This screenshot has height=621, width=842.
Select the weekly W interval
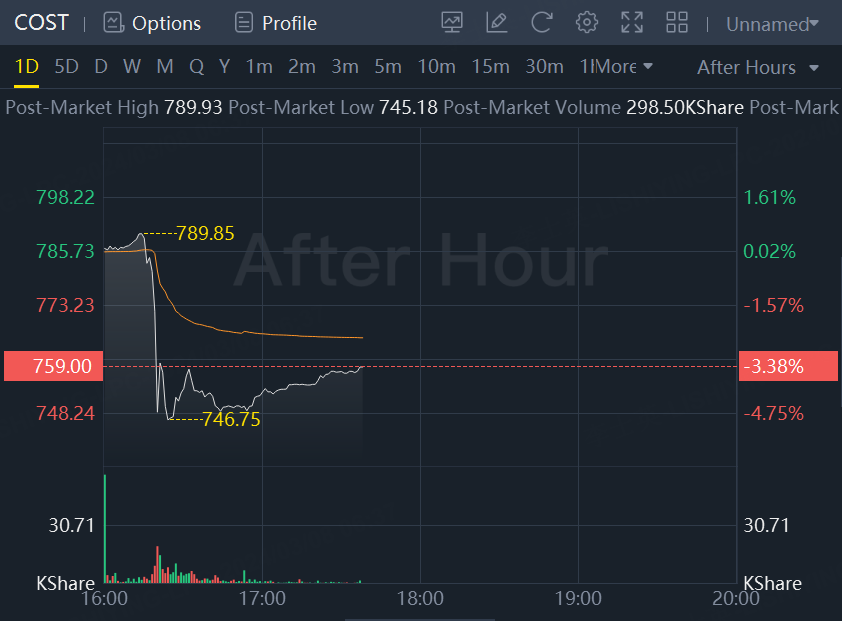coord(132,67)
